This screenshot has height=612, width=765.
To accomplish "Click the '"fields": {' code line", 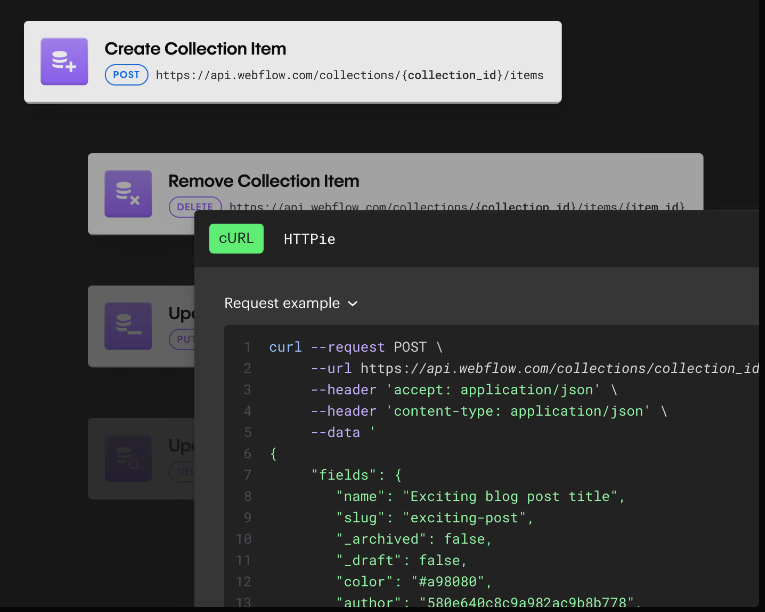I will pos(357,475).
